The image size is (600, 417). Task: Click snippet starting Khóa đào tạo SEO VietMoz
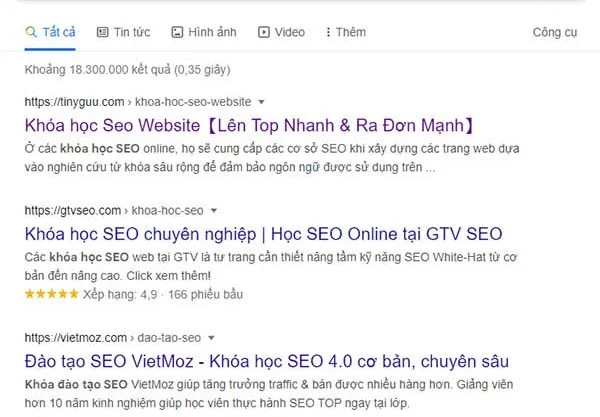tap(269, 393)
